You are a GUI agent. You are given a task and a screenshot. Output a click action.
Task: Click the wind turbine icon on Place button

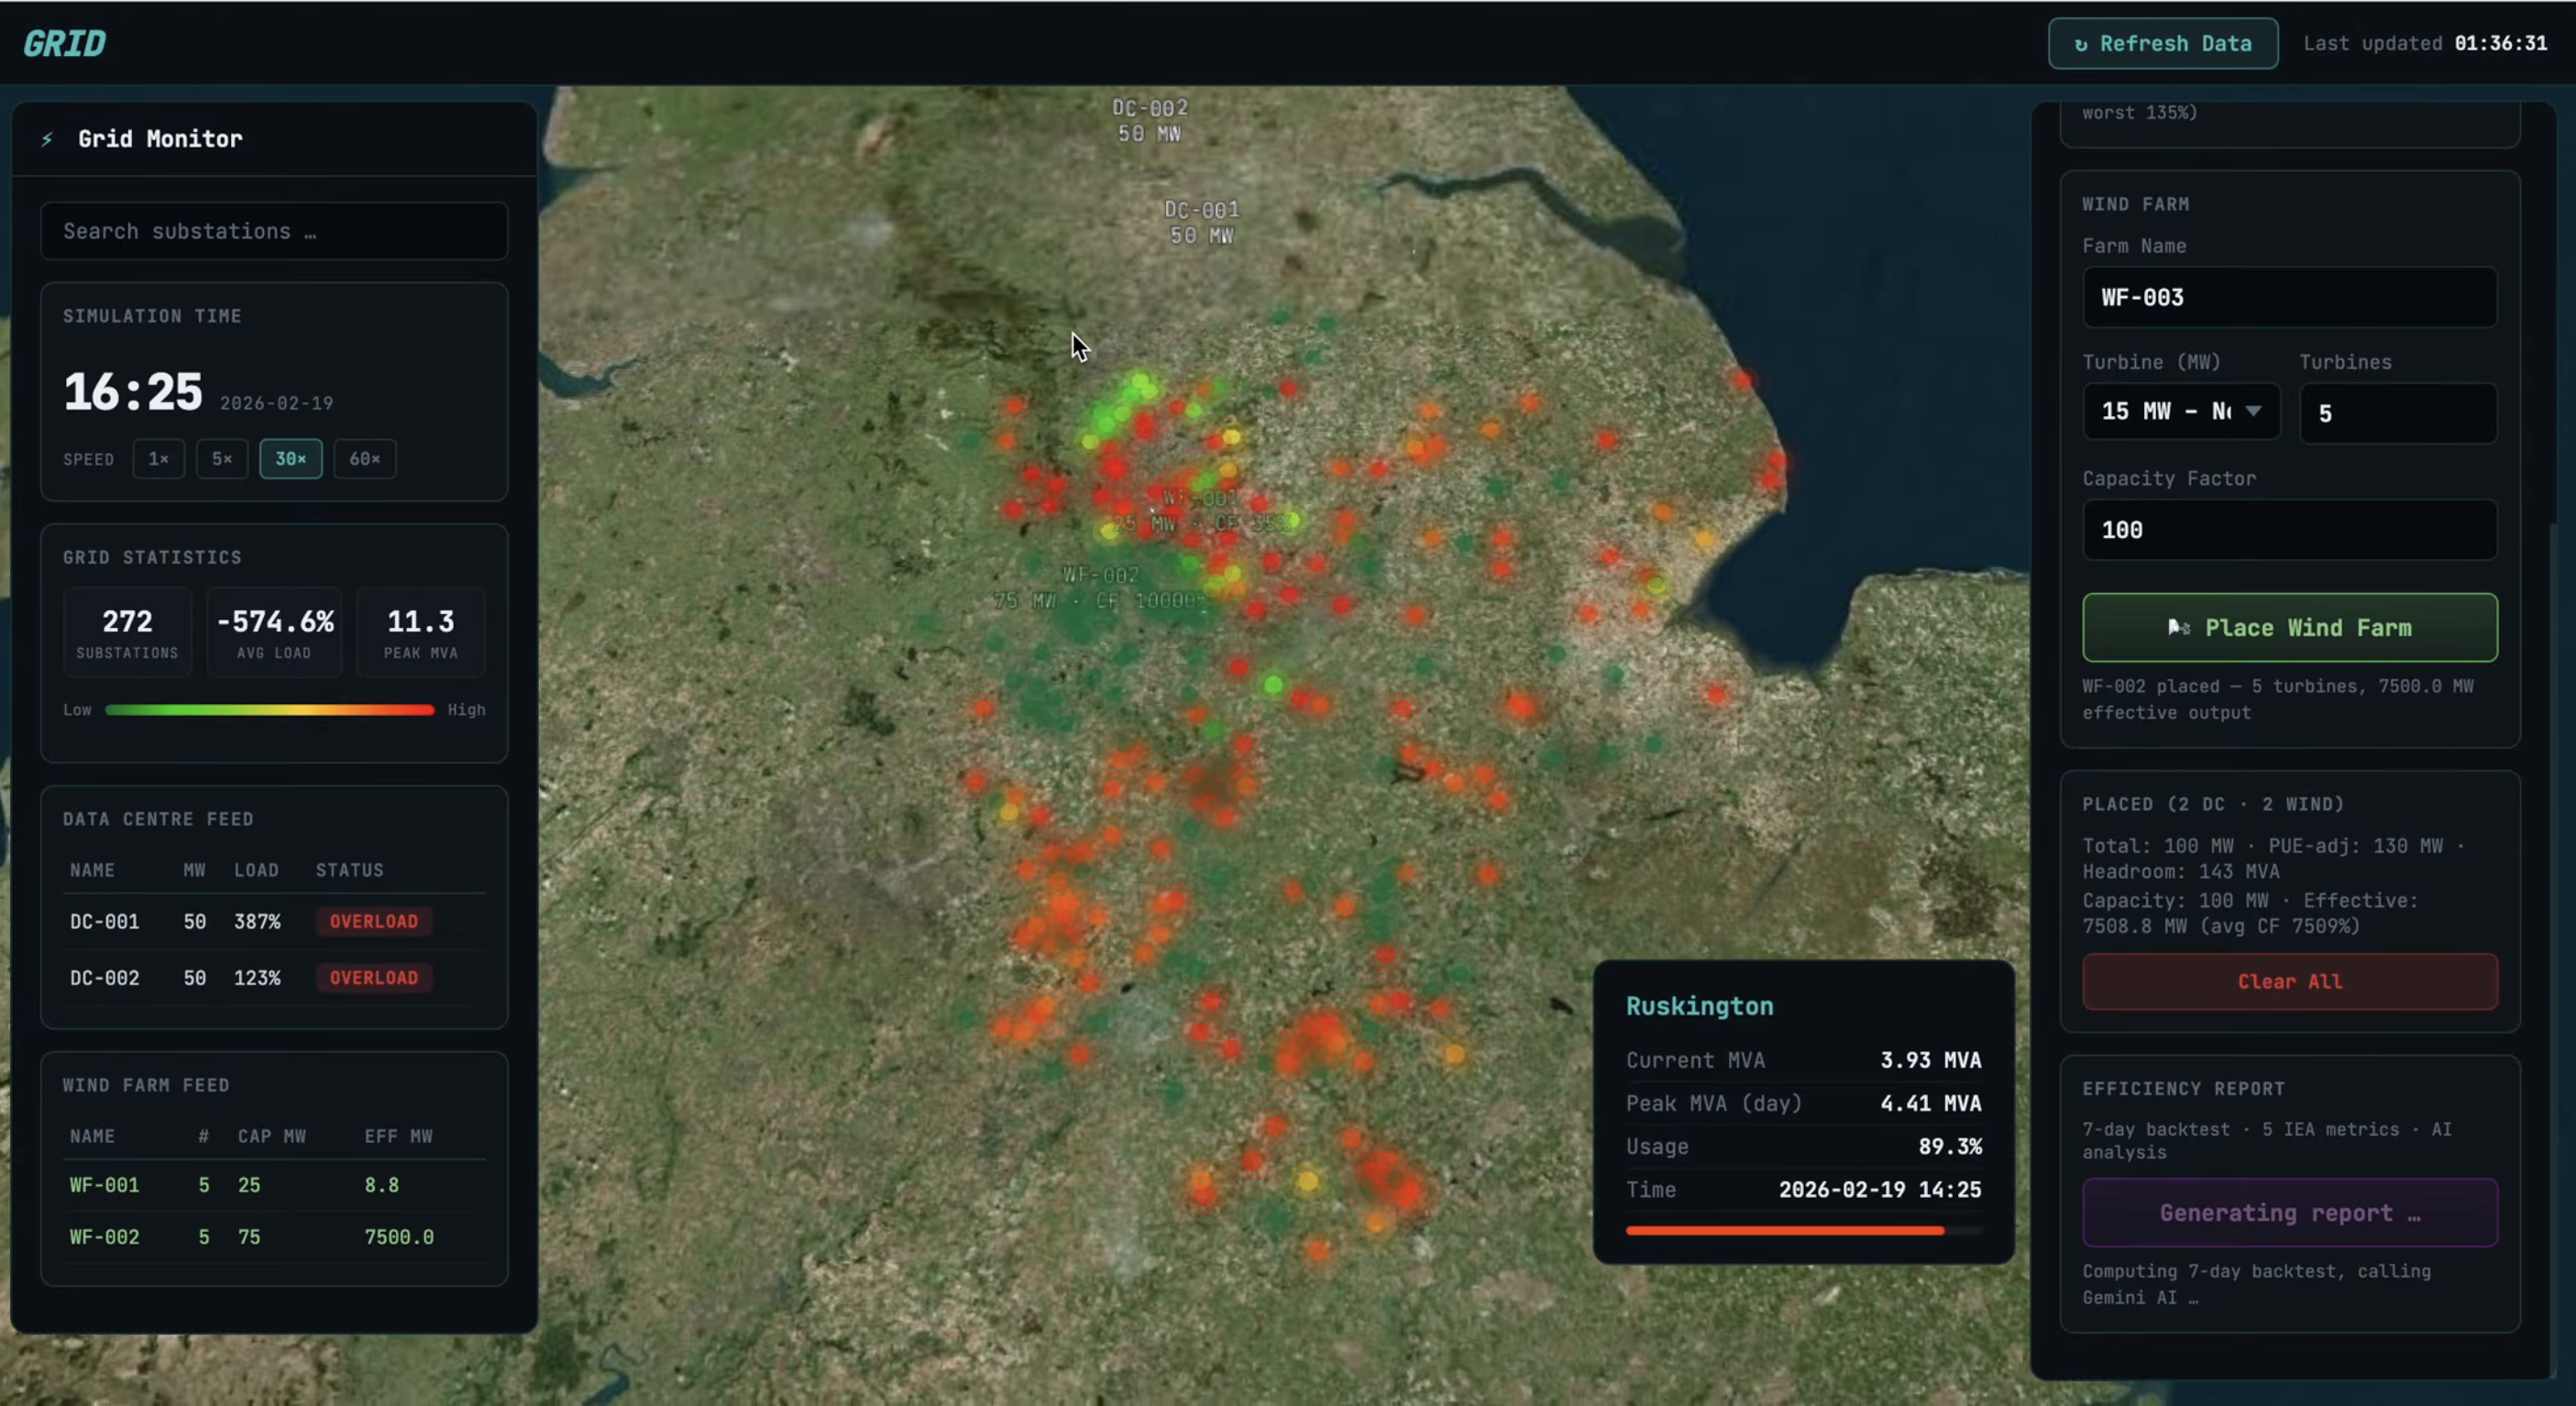[2178, 627]
